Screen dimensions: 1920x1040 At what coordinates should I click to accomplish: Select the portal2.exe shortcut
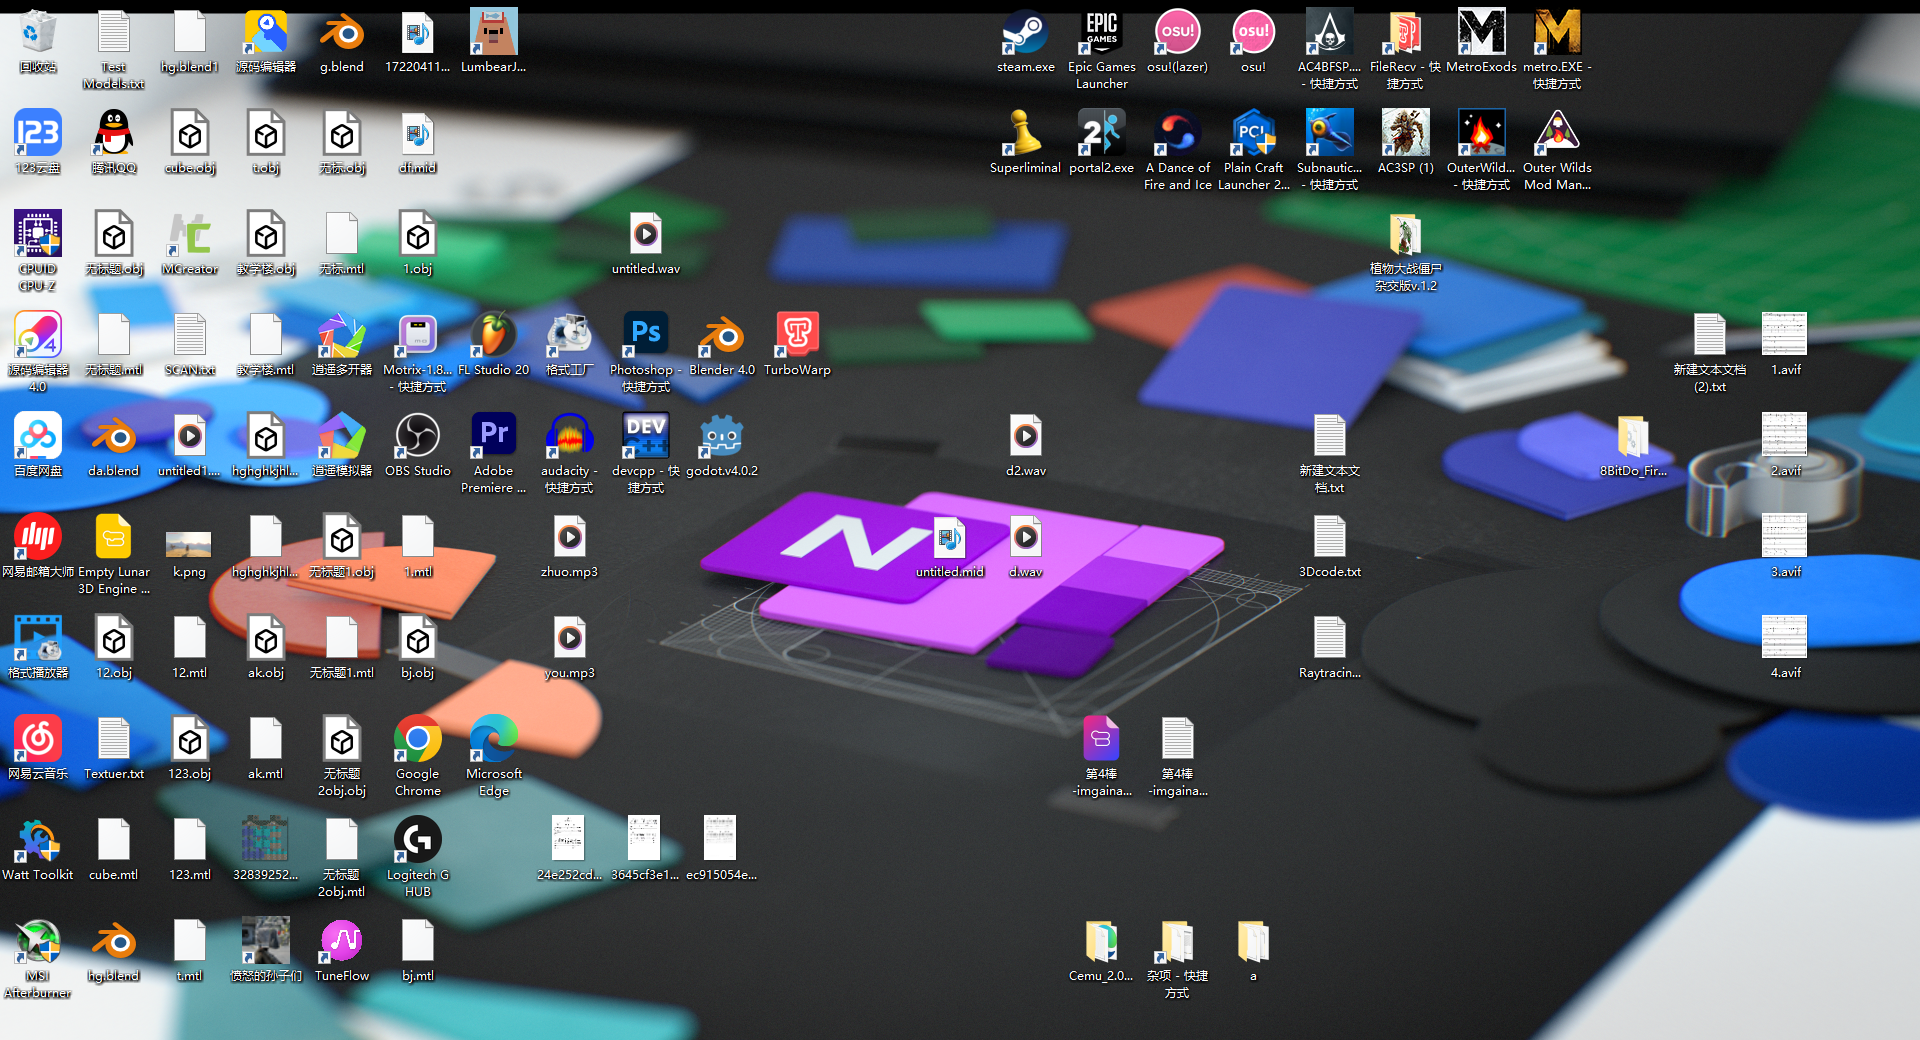click(1101, 134)
